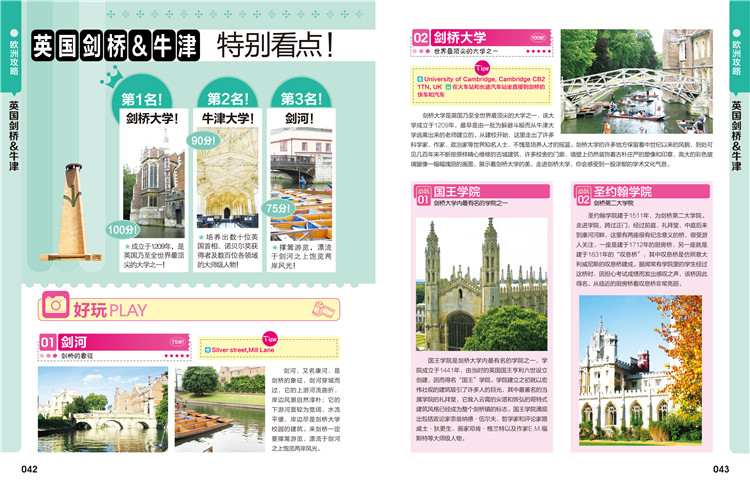
Task: Click the 特别看点! headline text
Action: pos(275,45)
